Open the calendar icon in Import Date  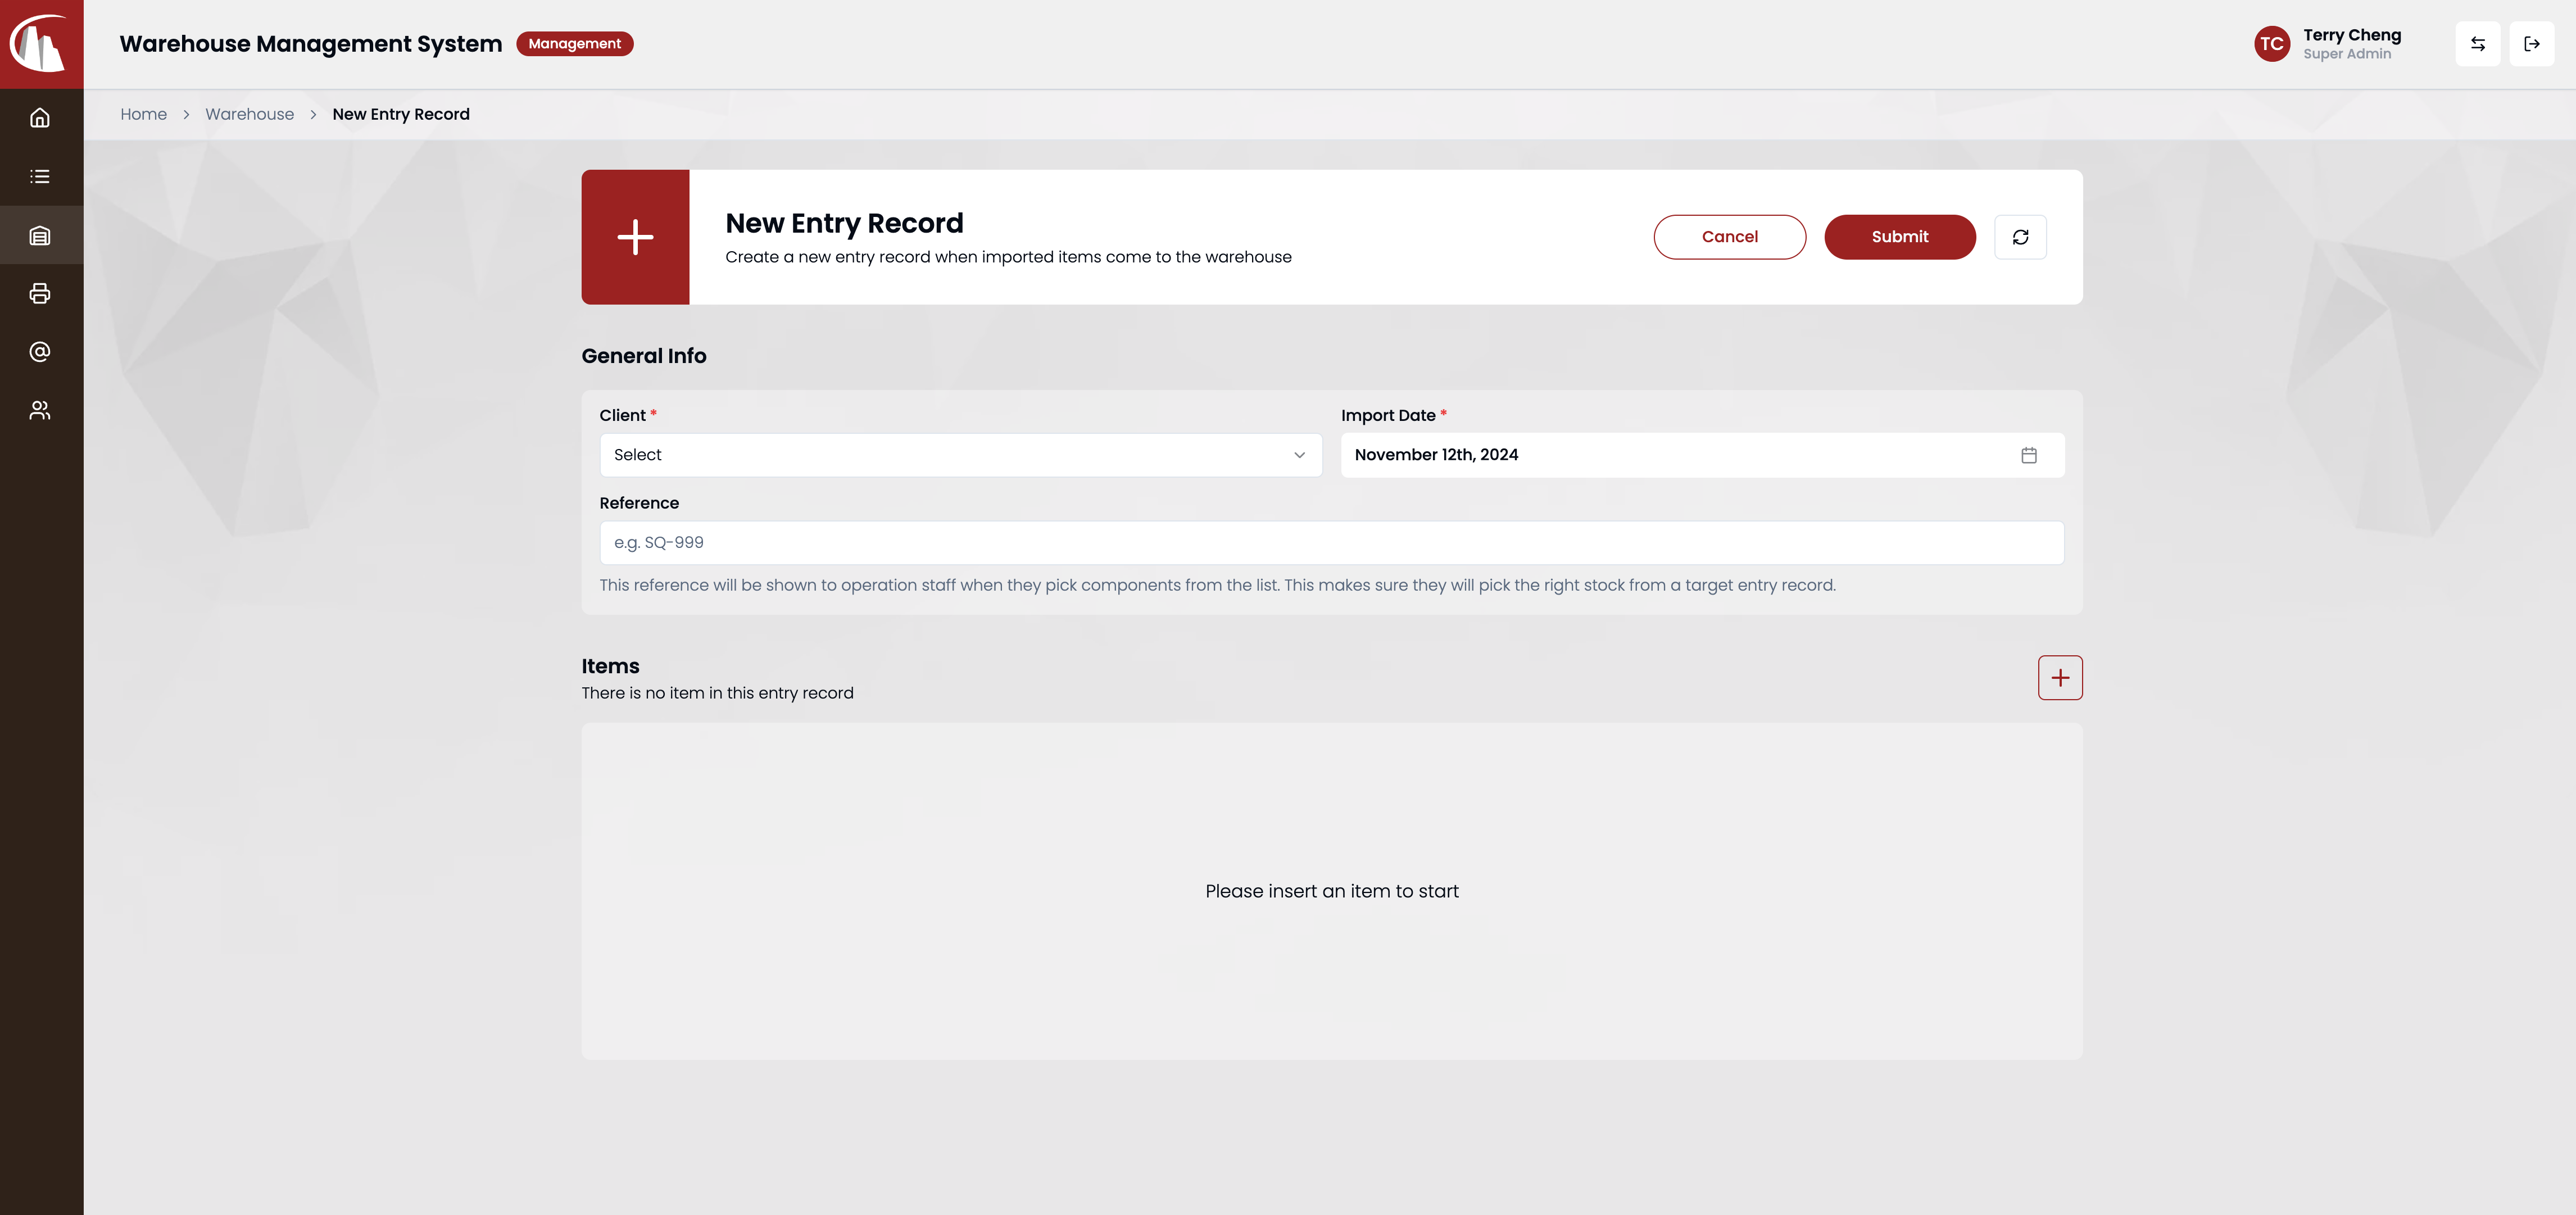coord(2029,455)
